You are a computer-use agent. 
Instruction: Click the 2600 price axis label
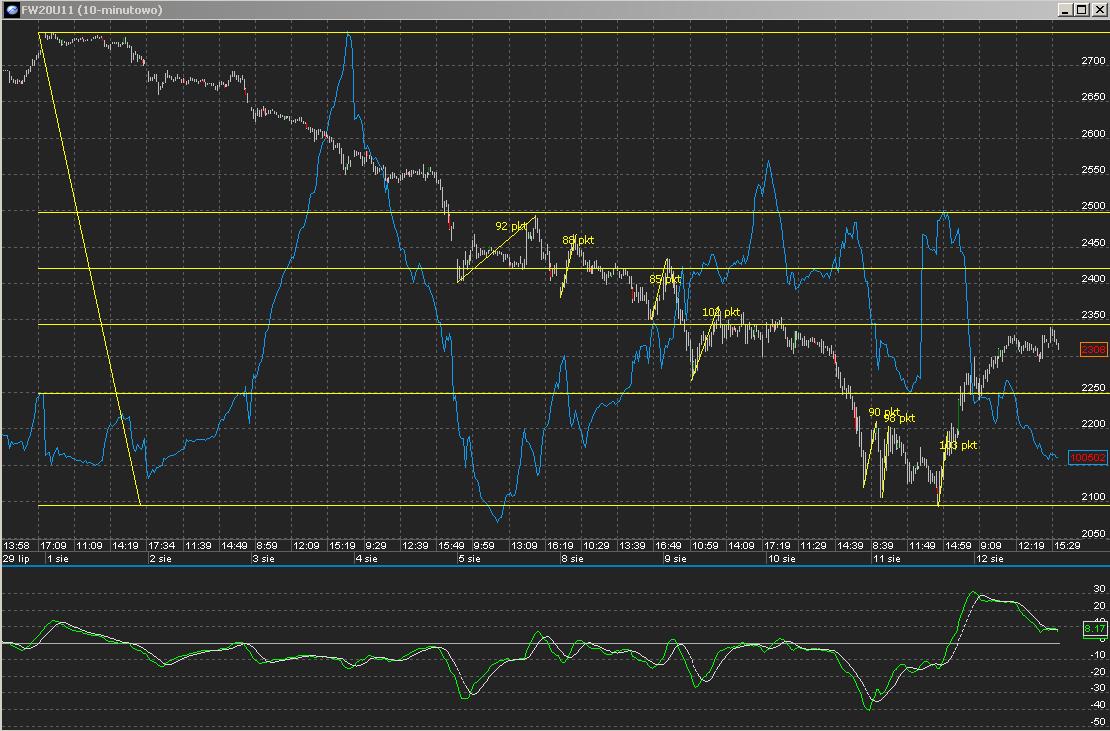pos(1094,134)
